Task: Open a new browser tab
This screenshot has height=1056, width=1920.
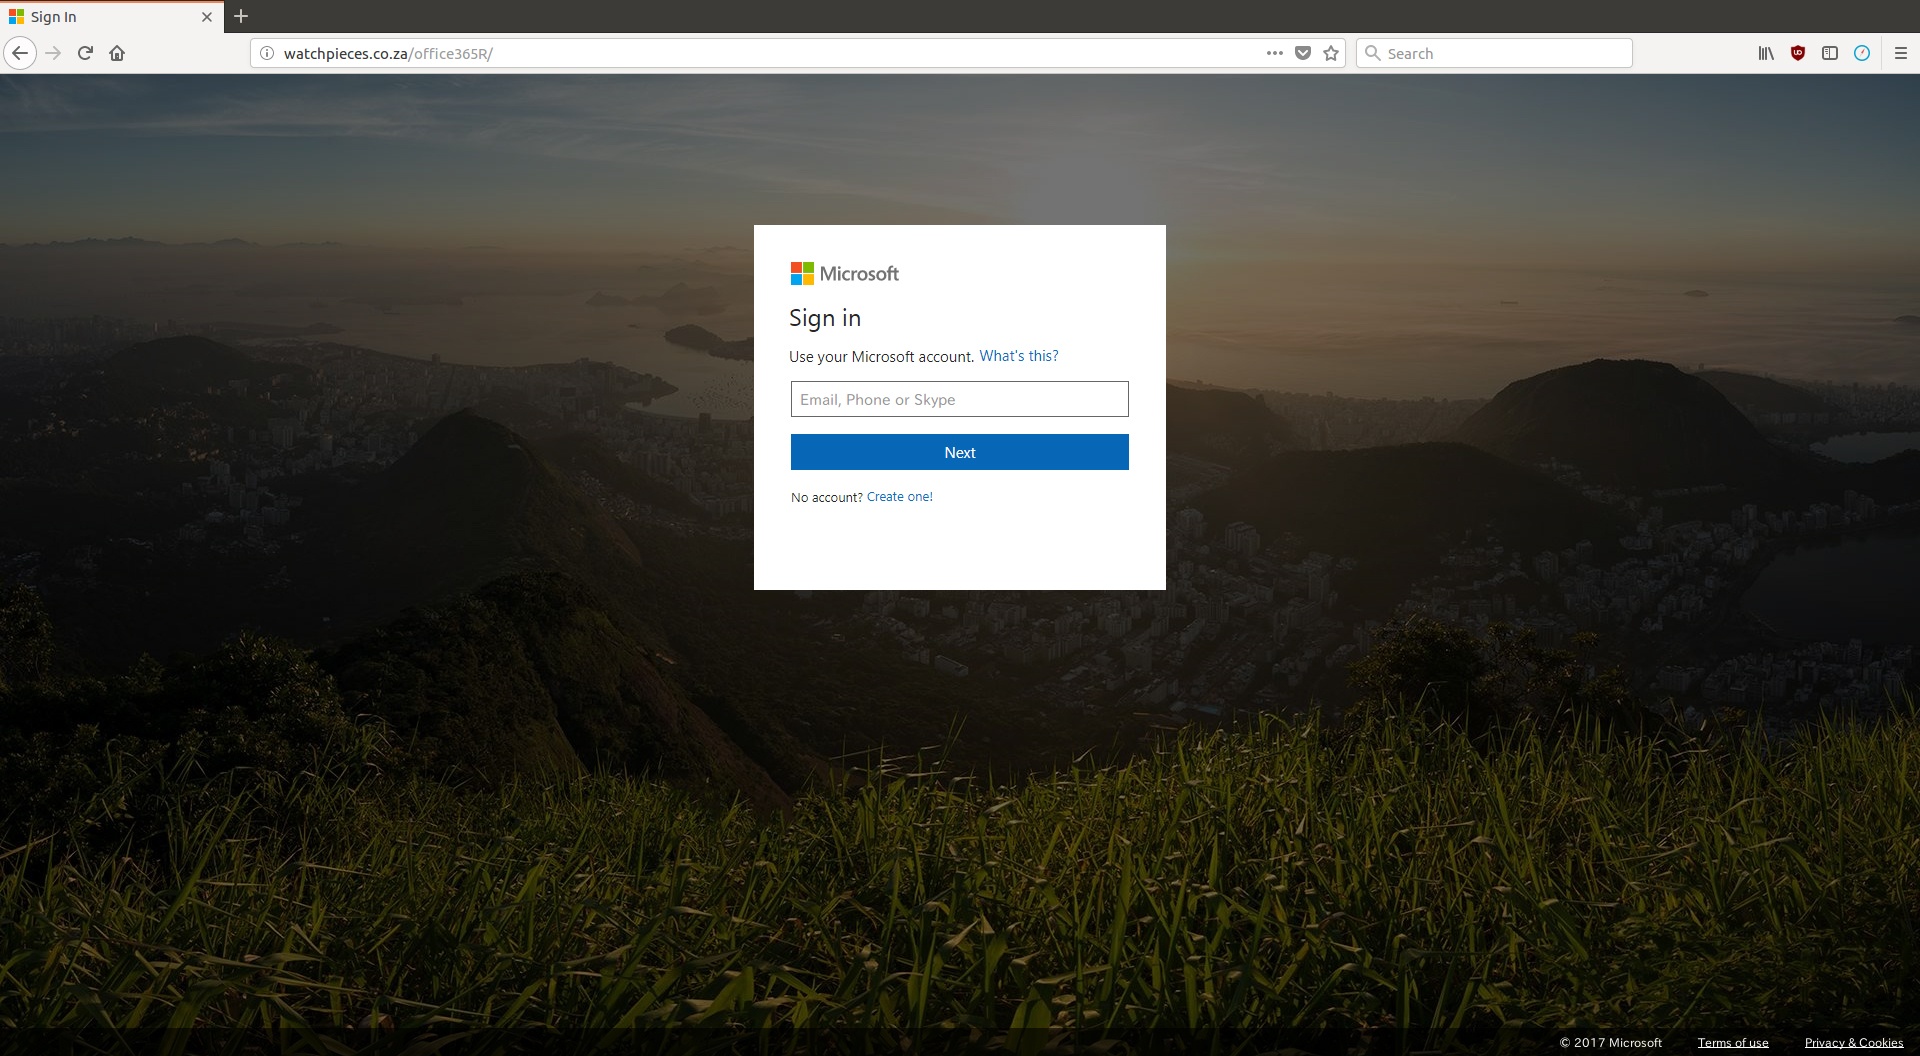Action: (240, 16)
